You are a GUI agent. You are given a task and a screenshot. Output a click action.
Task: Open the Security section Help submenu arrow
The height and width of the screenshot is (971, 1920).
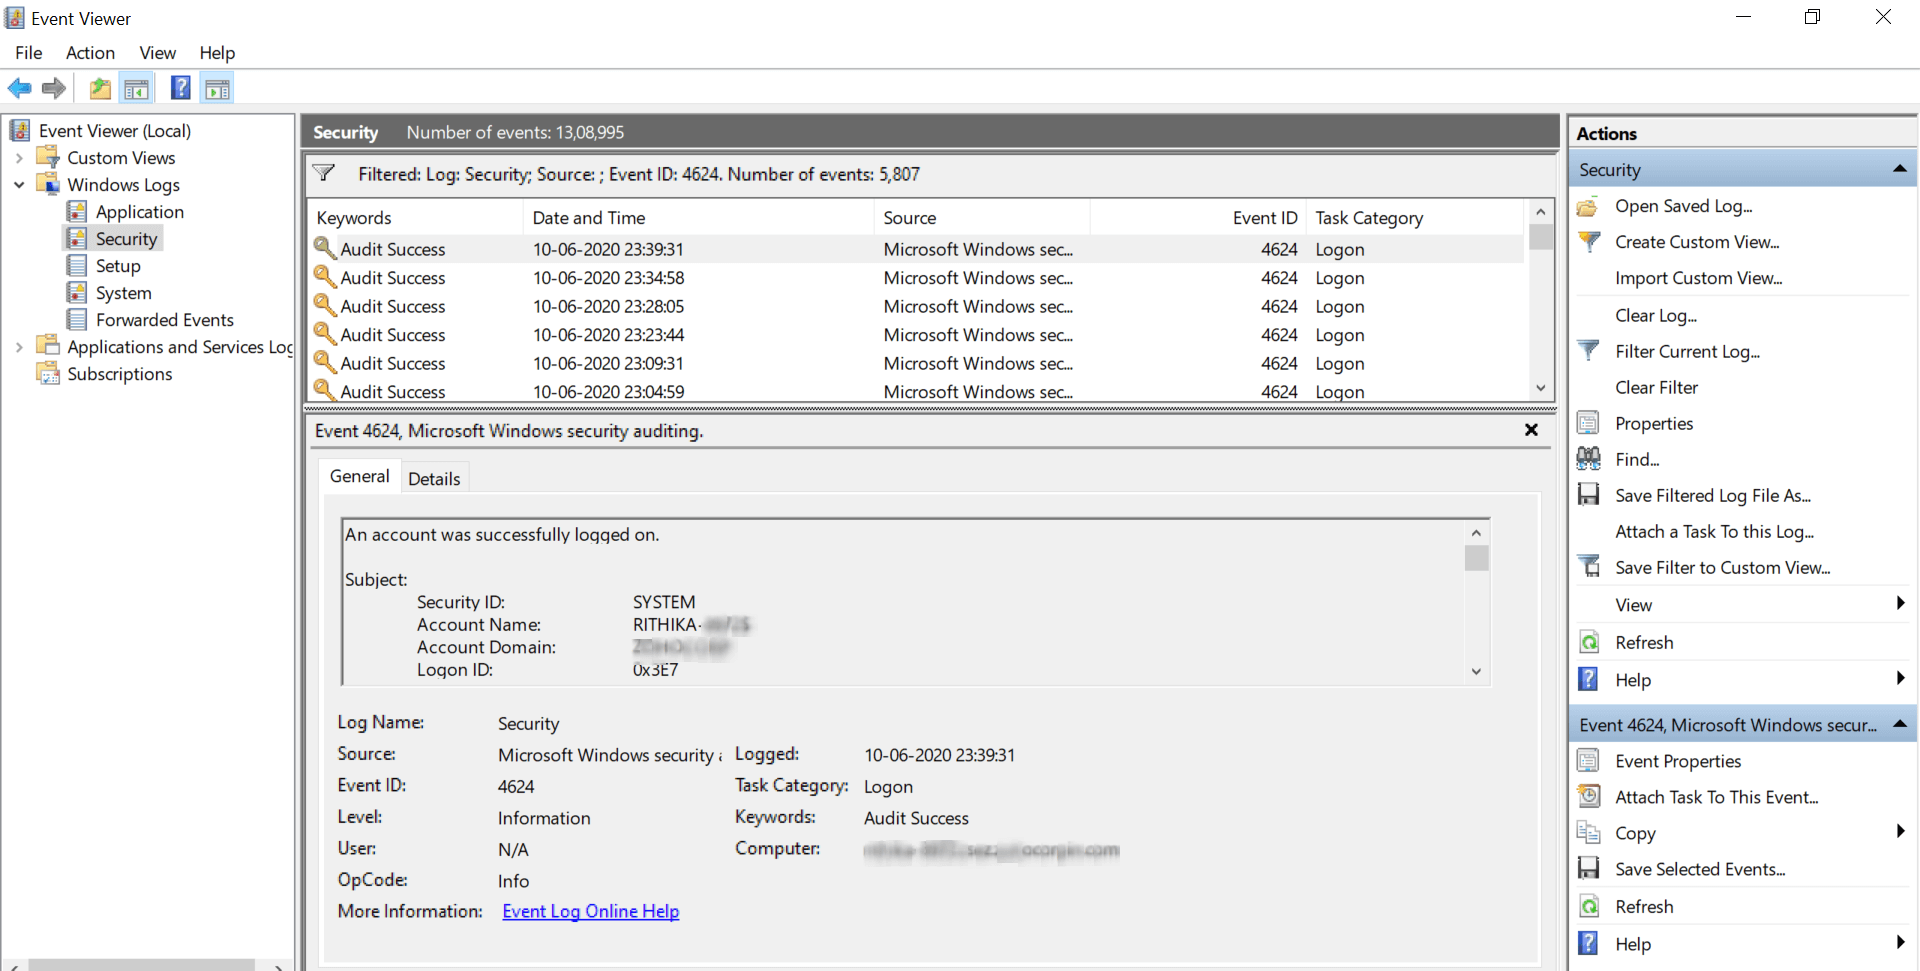pyautogui.click(x=1900, y=678)
